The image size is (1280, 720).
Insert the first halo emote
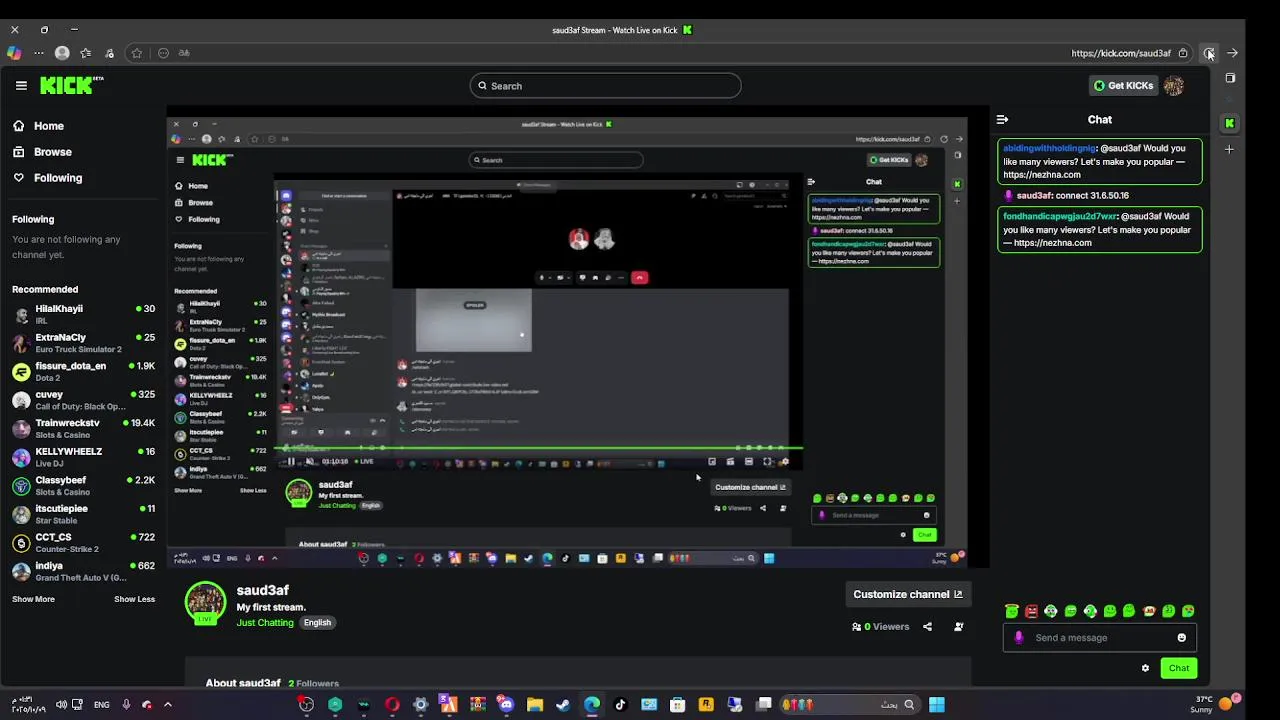[x=1012, y=611]
